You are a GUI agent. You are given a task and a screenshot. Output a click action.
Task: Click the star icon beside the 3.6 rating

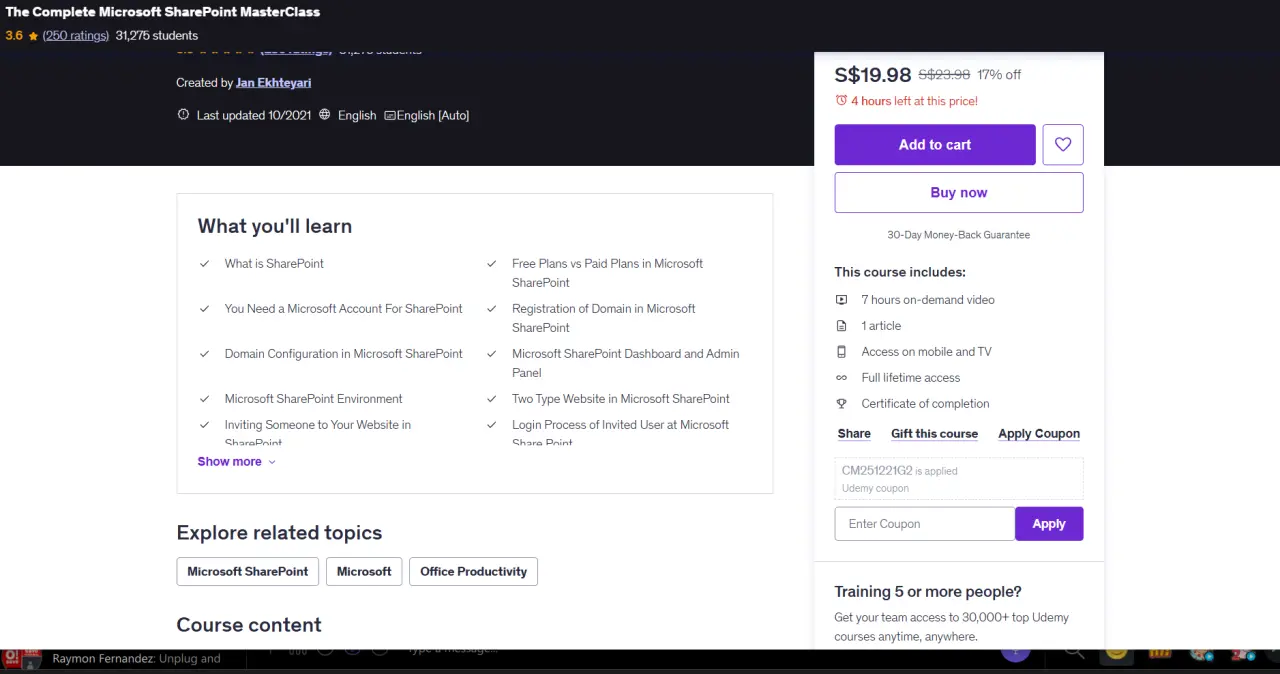(33, 36)
